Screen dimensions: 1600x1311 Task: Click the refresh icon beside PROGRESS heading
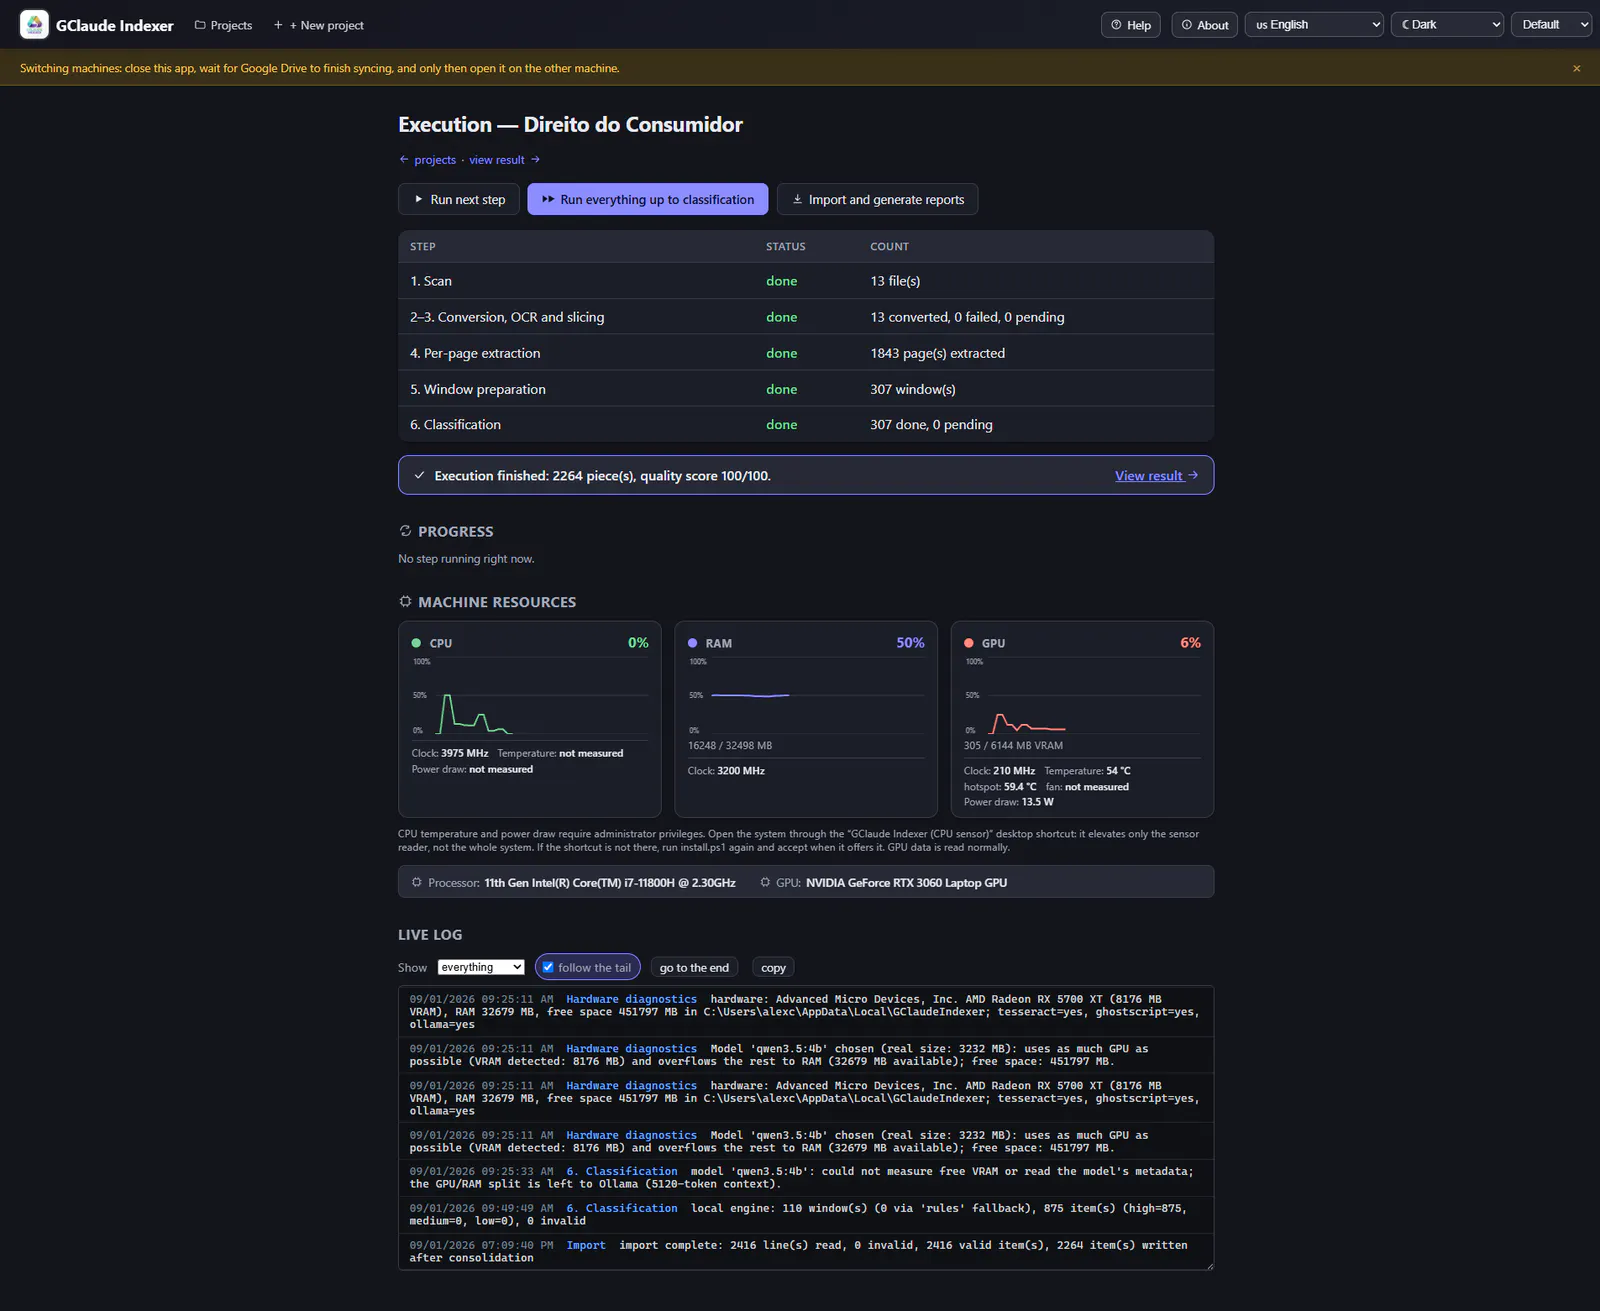pos(405,531)
